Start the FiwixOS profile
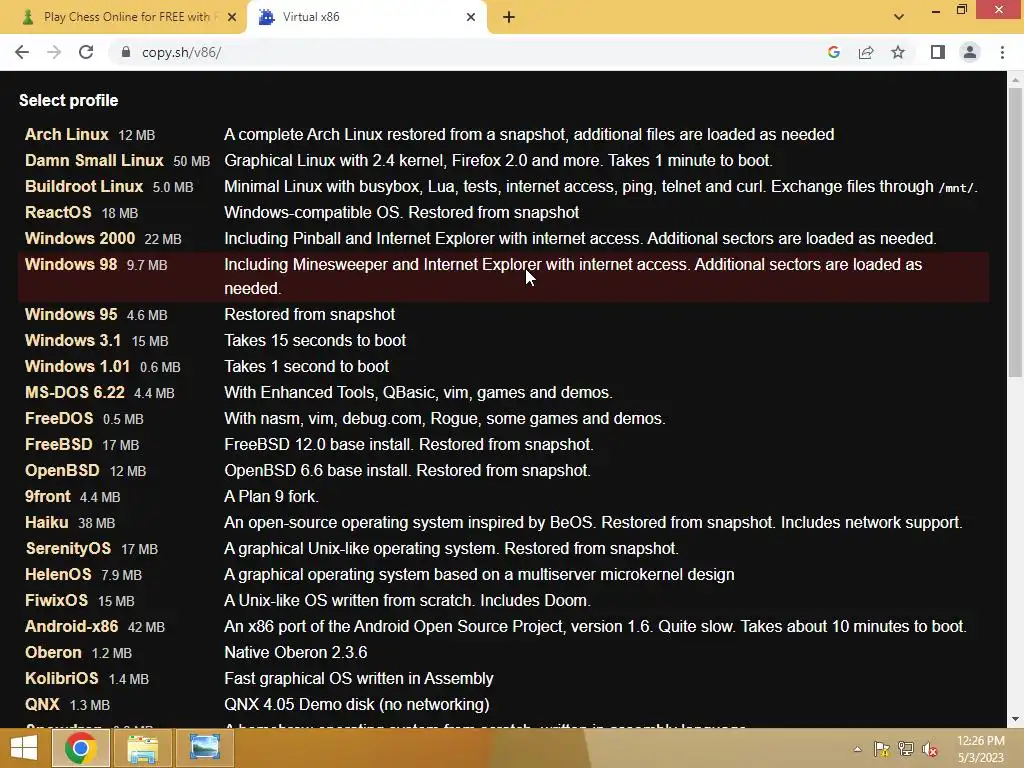1024x768 pixels. tap(56, 601)
